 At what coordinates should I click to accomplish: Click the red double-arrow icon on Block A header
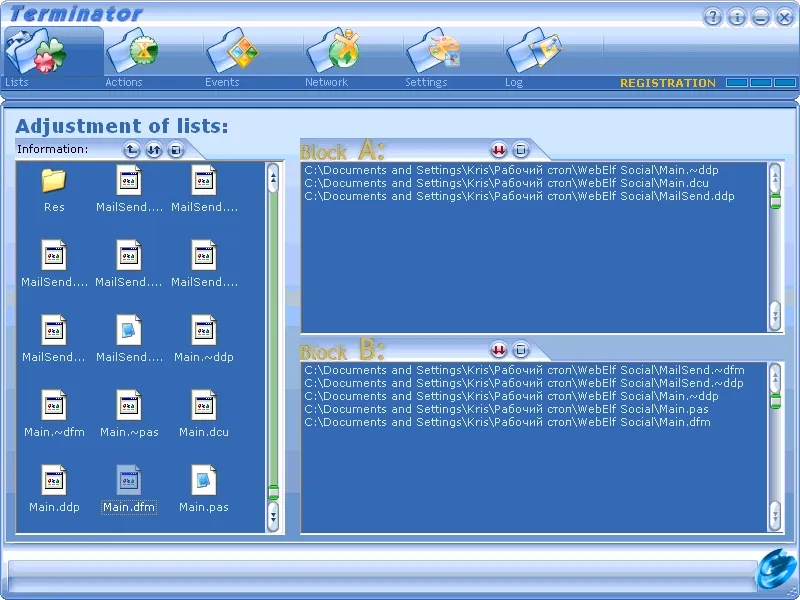click(497, 150)
